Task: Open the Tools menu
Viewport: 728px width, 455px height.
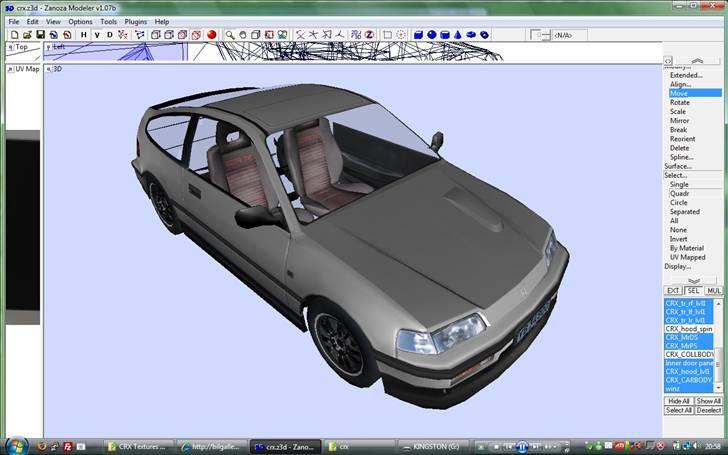Action: pos(109,22)
